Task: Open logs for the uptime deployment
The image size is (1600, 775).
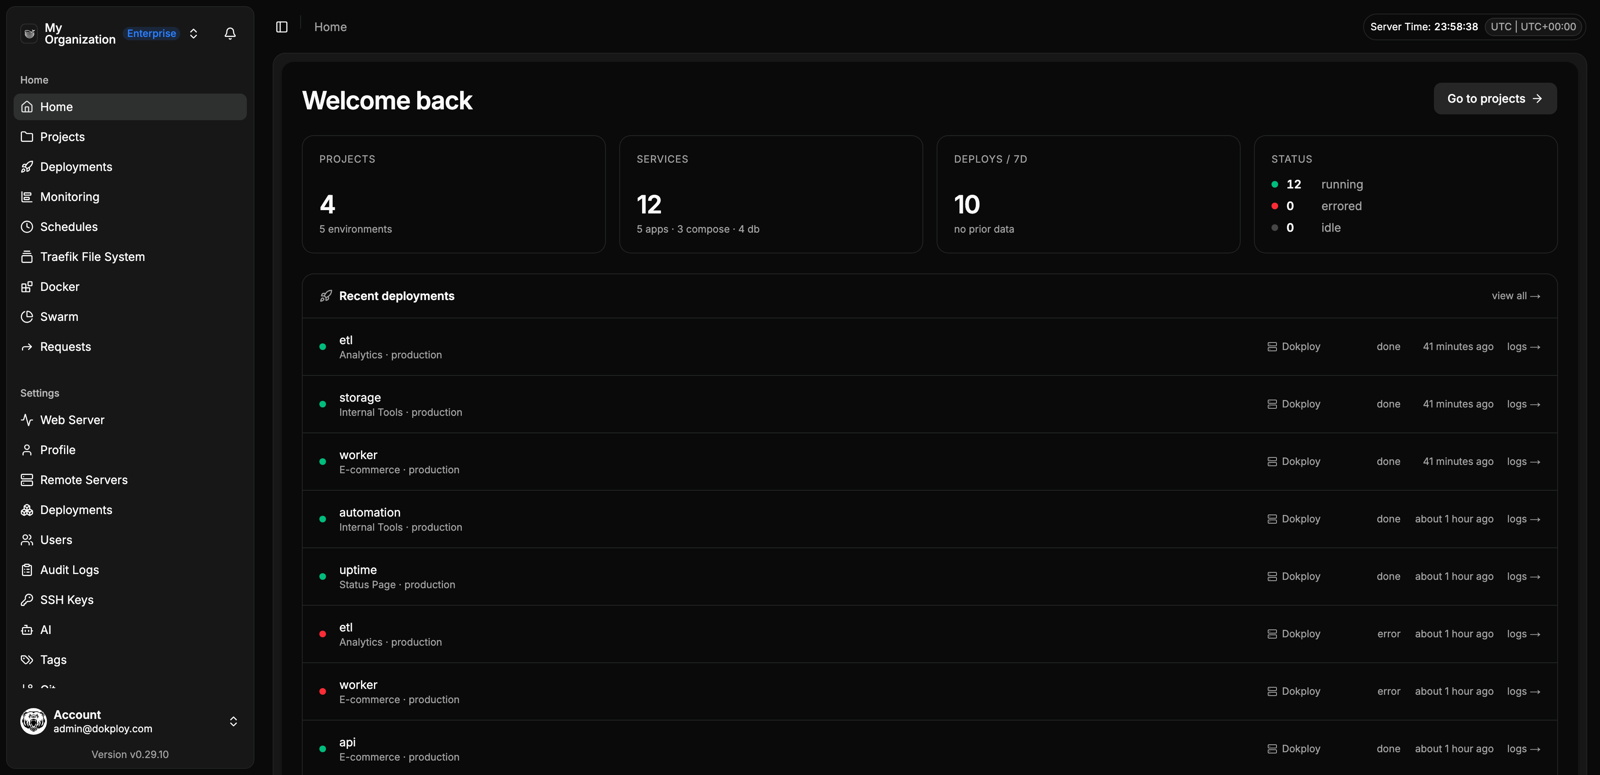Action: coord(1524,577)
